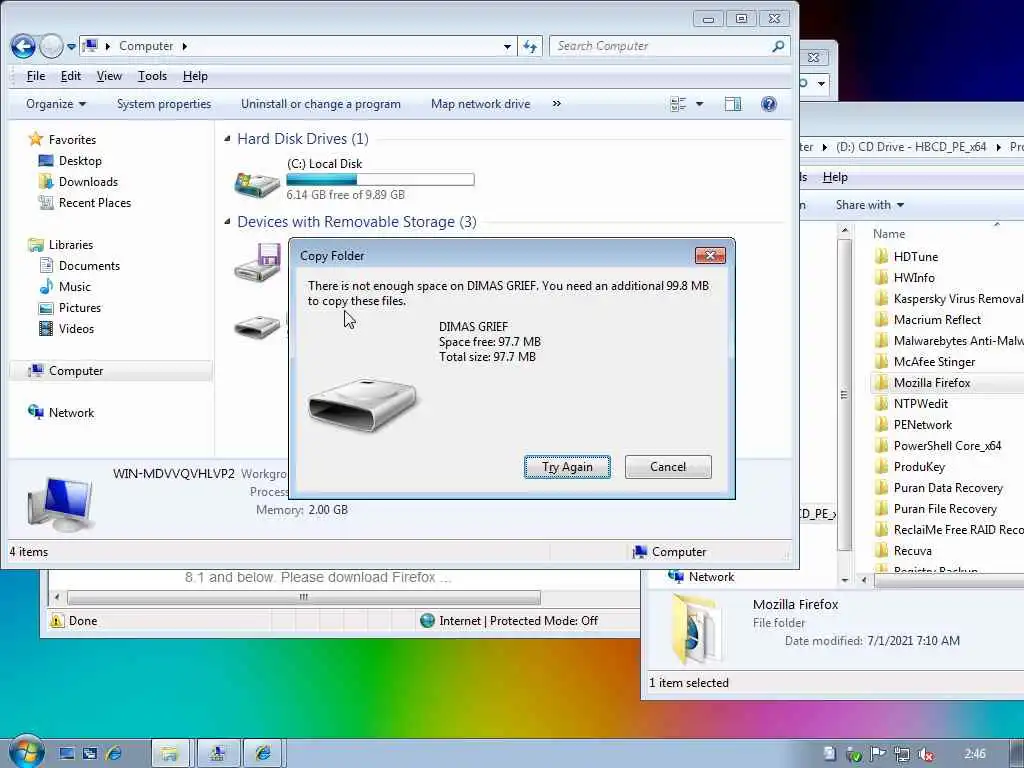
Task: Click C: drive capacity bar
Action: (x=380, y=180)
